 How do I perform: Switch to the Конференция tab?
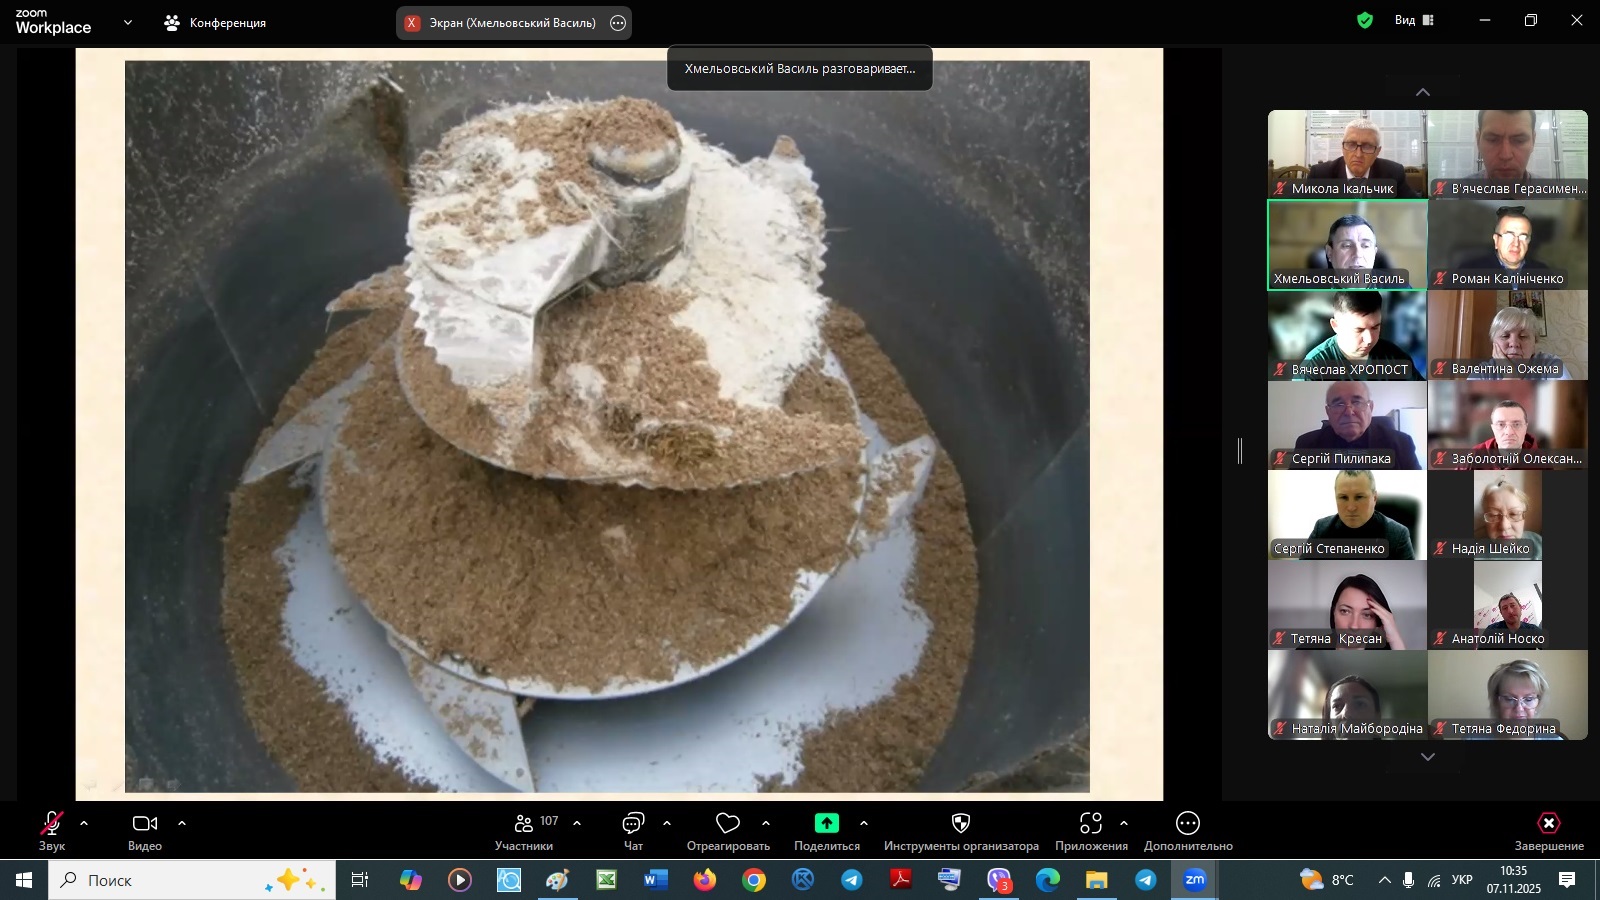pyautogui.click(x=216, y=22)
